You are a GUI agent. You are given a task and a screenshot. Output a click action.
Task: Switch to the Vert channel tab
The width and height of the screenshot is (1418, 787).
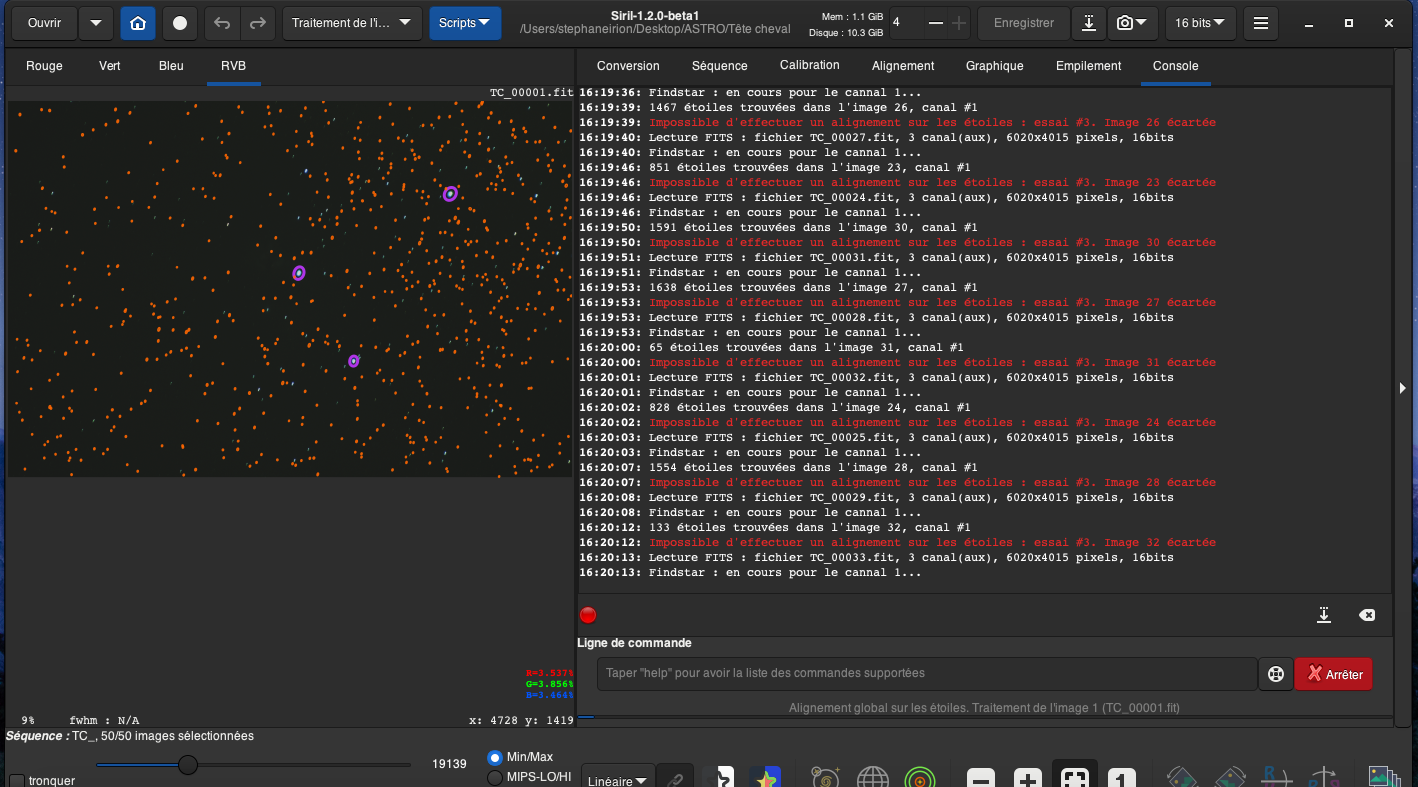(x=110, y=66)
